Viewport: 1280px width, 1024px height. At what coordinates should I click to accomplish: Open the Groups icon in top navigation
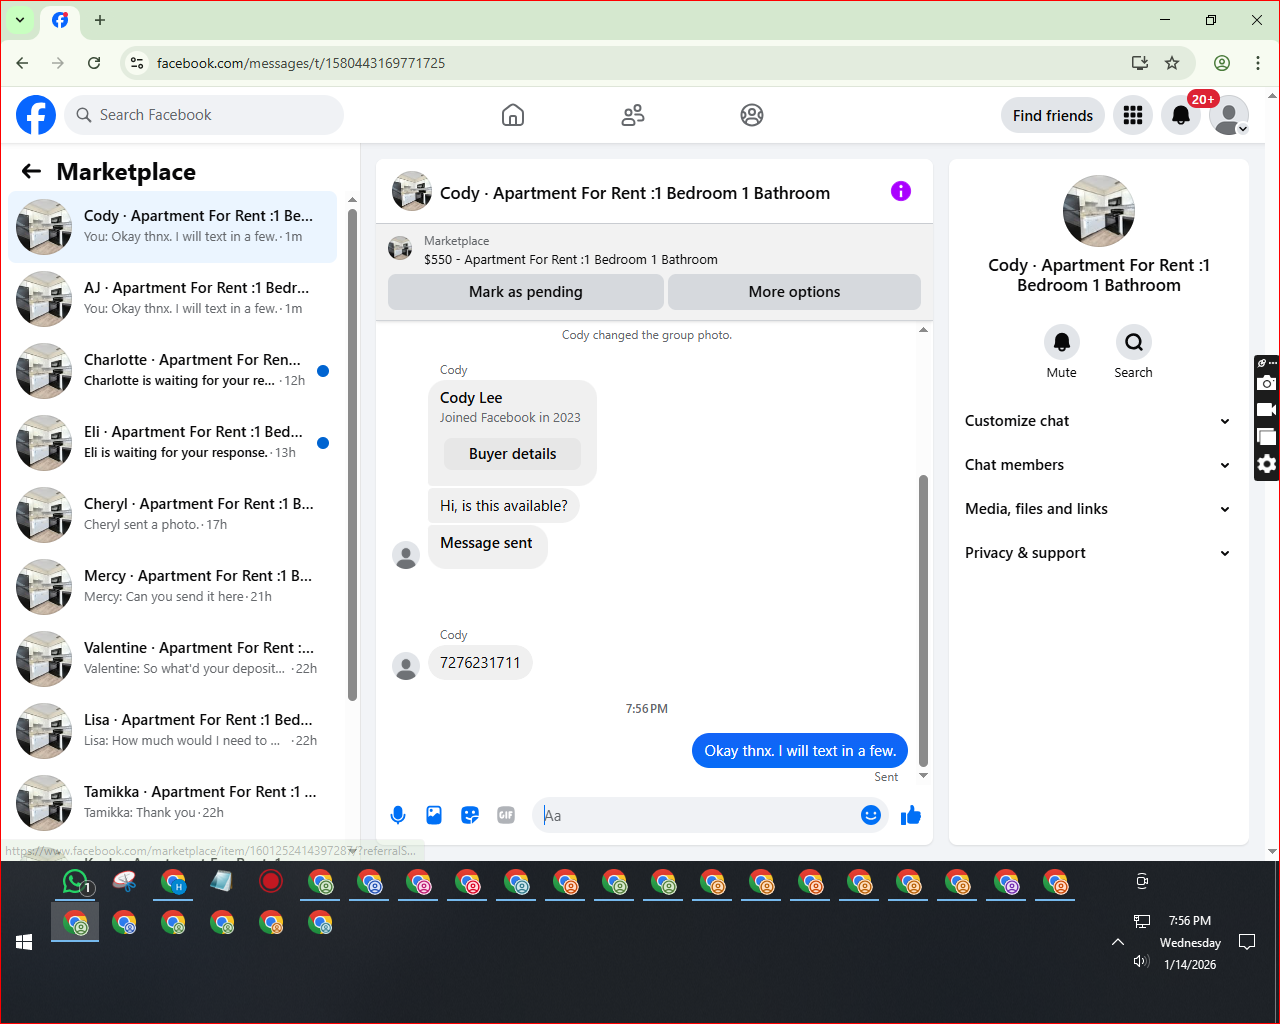(x=752, y=115)
